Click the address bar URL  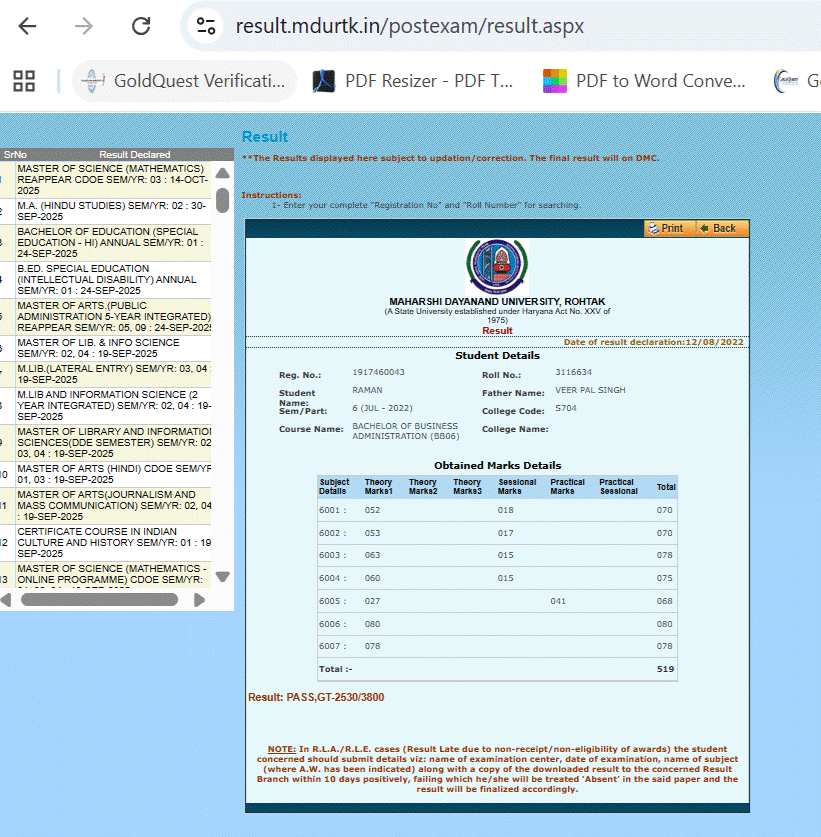click(x=410, y=26)
